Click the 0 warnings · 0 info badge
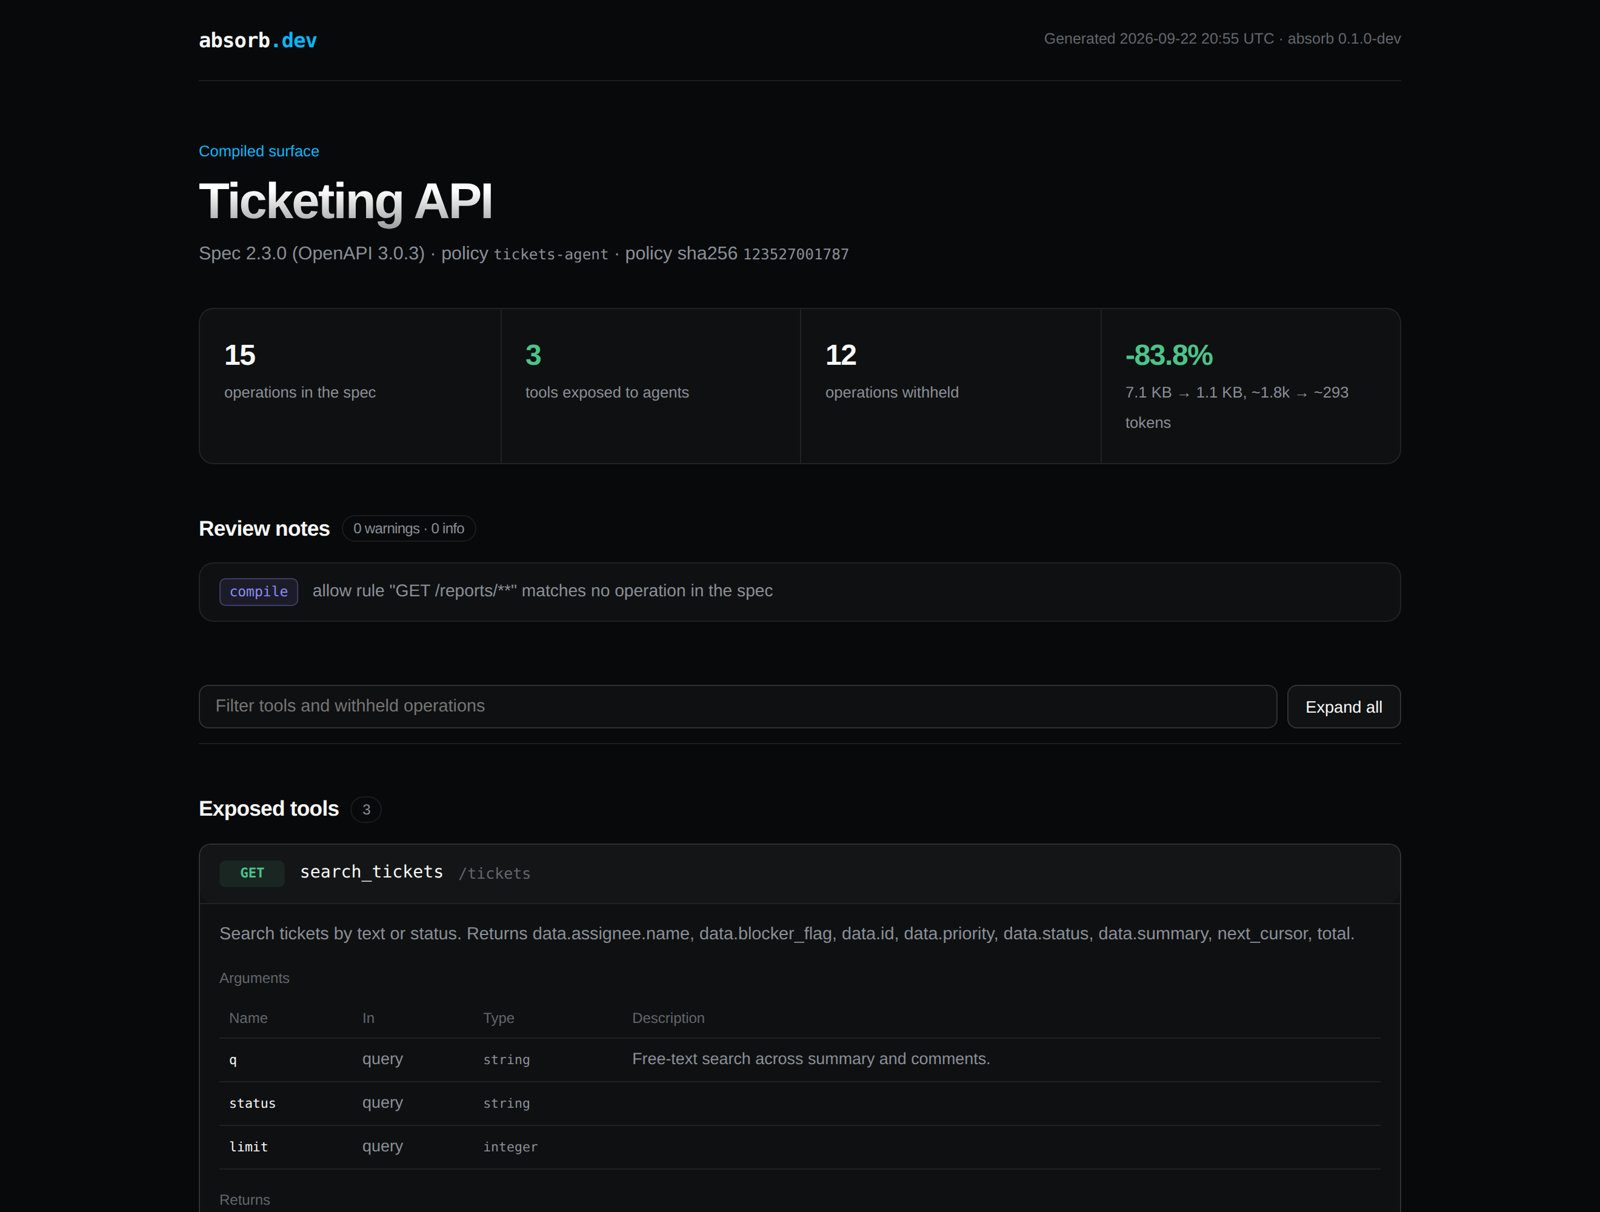Viewport: 1600px width, 1212px height. pyautogui.click(x=408, y=528)
